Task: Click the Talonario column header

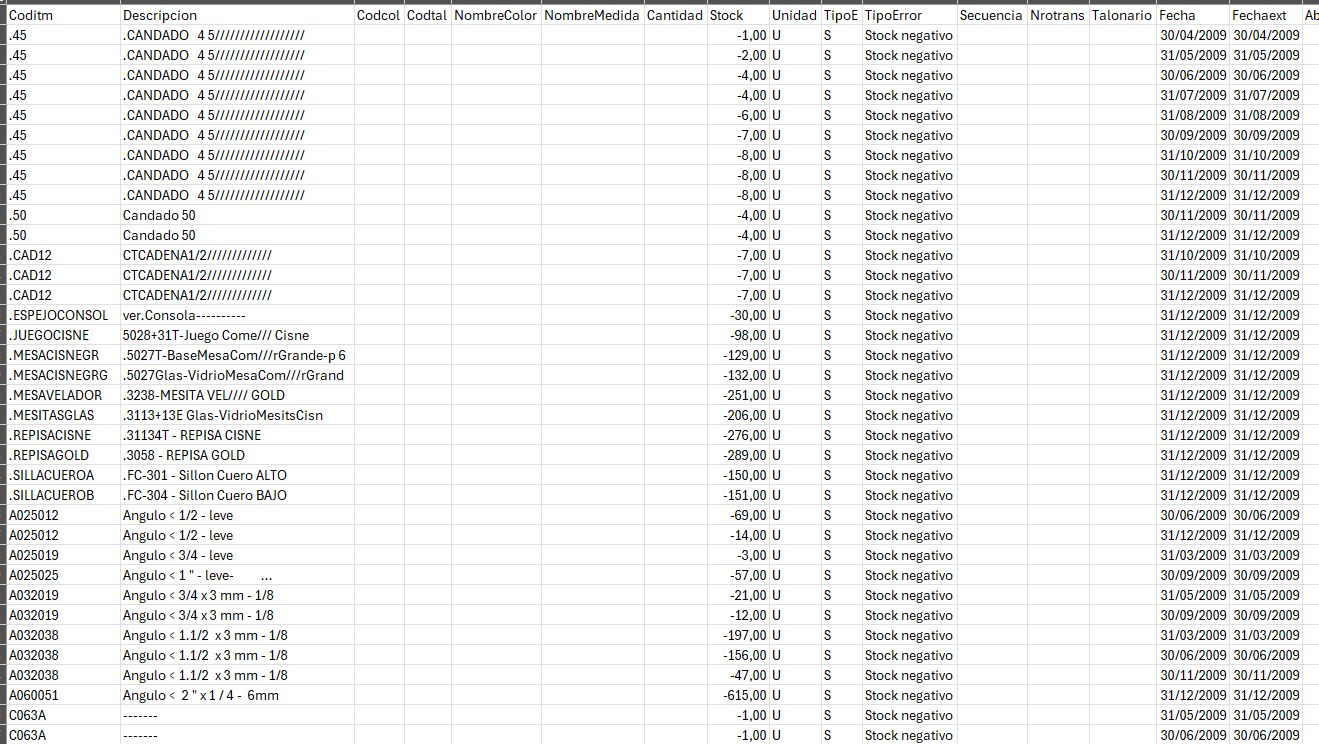Action: 1121,15
